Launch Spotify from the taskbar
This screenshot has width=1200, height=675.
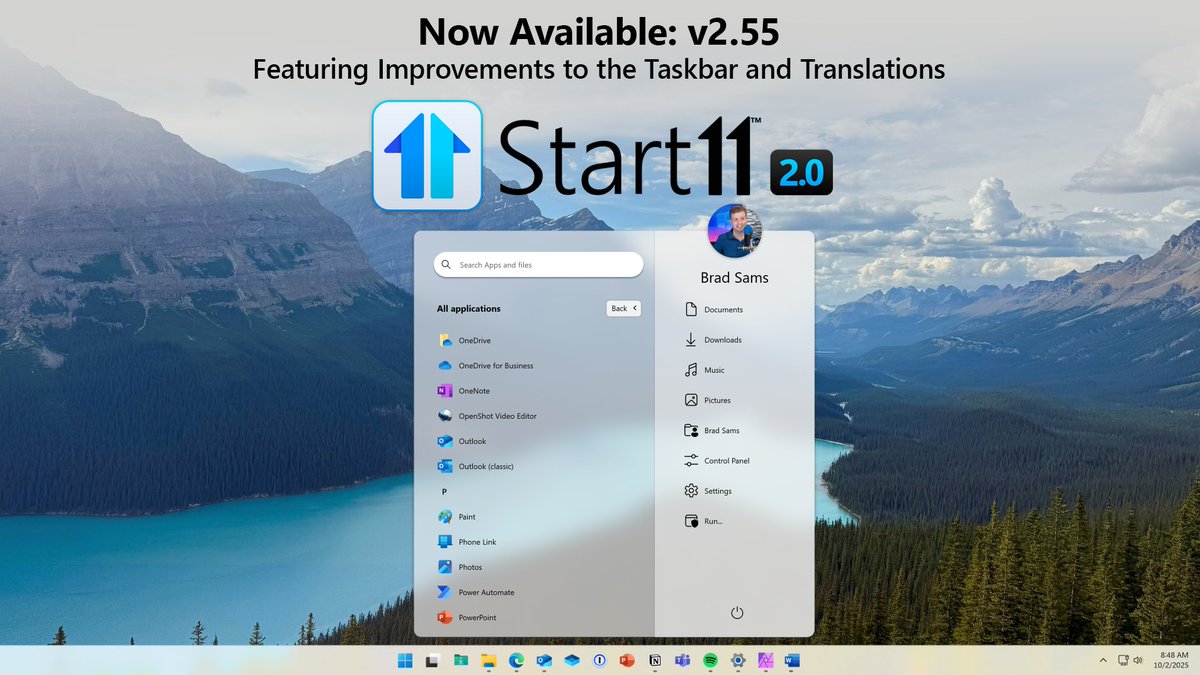point(711,660)
